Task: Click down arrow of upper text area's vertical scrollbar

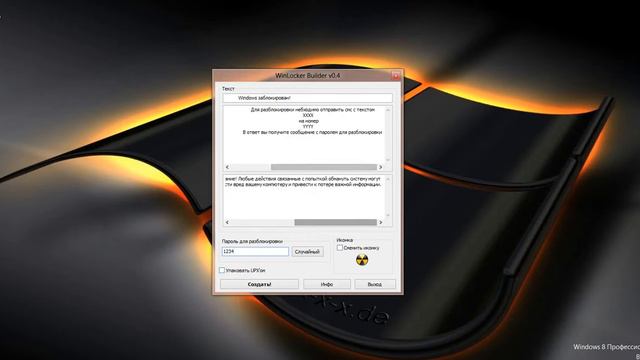Action: 388,160
